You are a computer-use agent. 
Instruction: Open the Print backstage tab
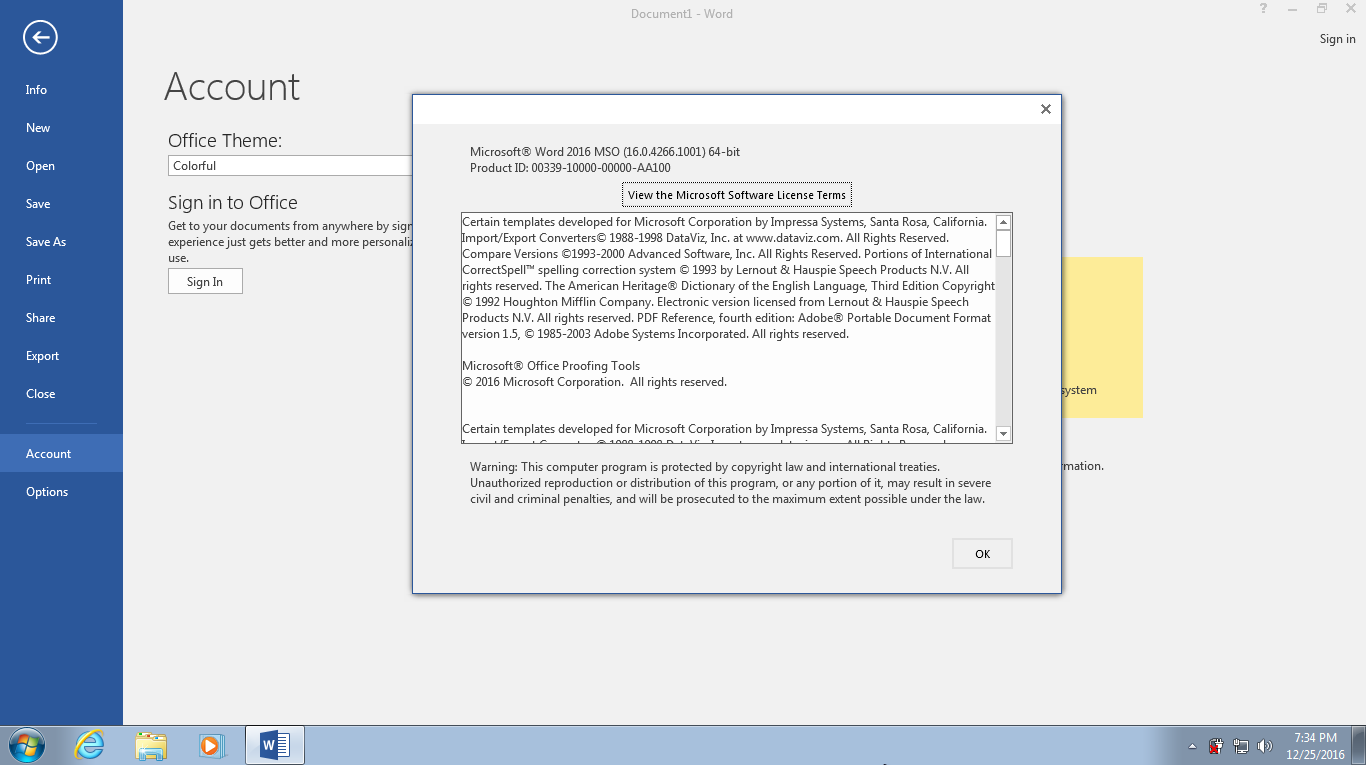click(61, 280)
